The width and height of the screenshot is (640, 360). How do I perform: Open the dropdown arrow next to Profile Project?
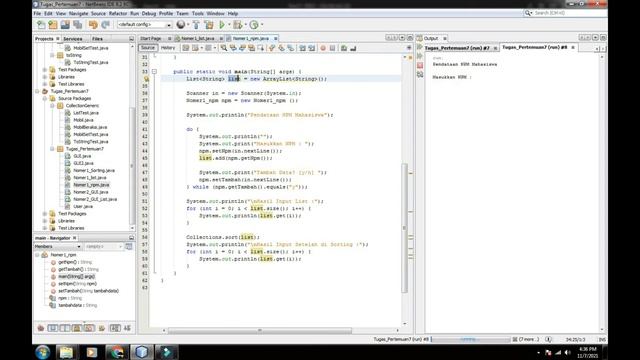click(262, 24)
